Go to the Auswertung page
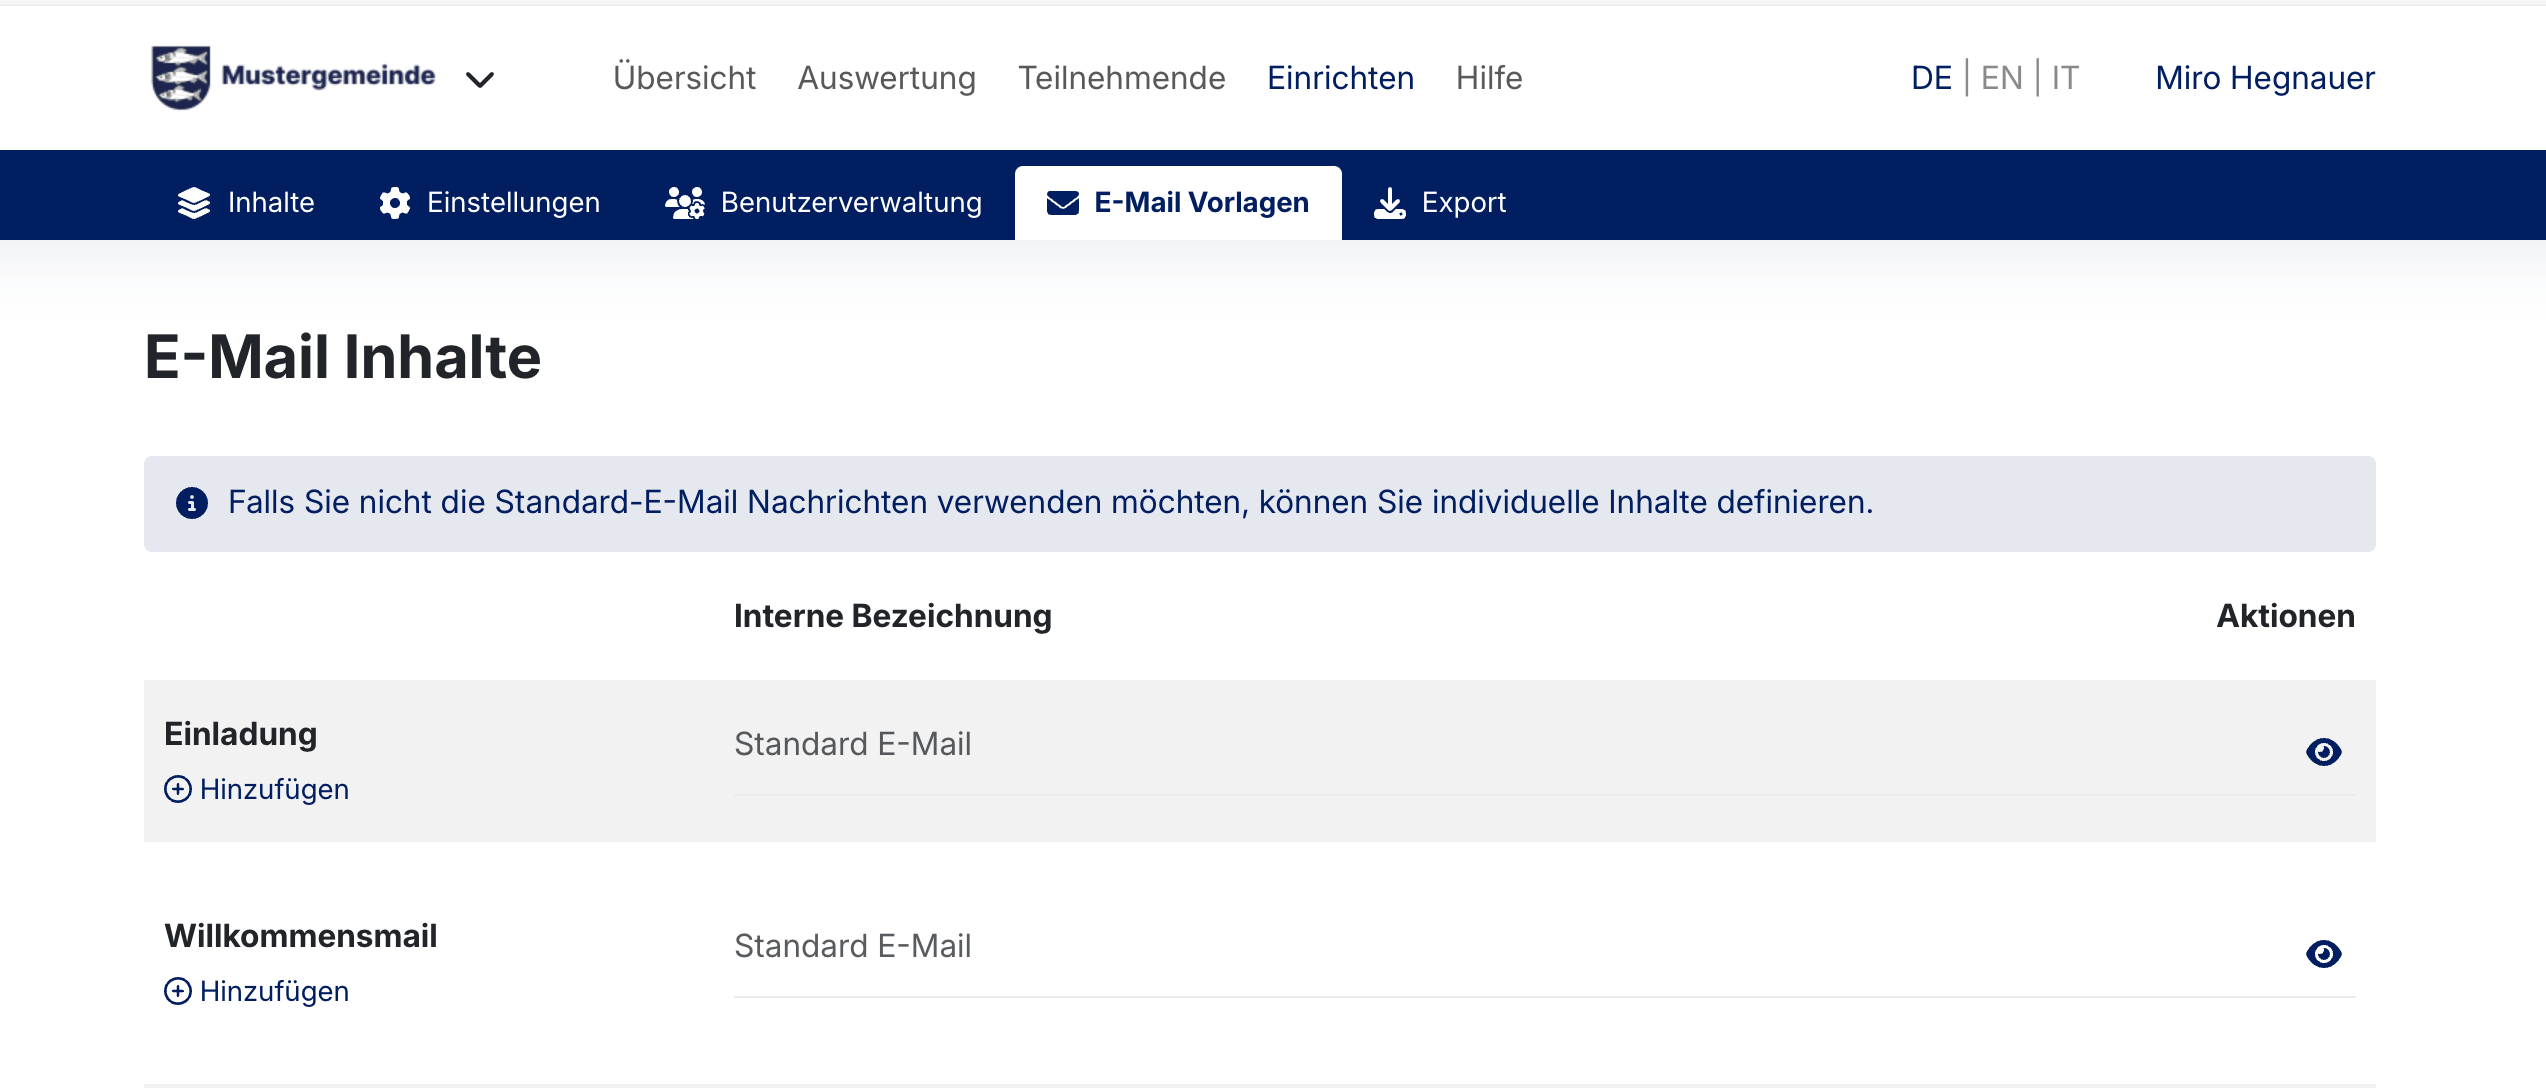This screenshot has height=1088, width=2546. [x=886, y=78]
